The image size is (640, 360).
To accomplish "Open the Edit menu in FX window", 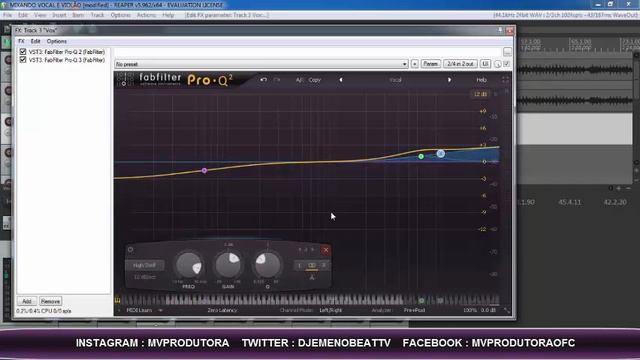I will pyautogui.click(x=36, y=41).
